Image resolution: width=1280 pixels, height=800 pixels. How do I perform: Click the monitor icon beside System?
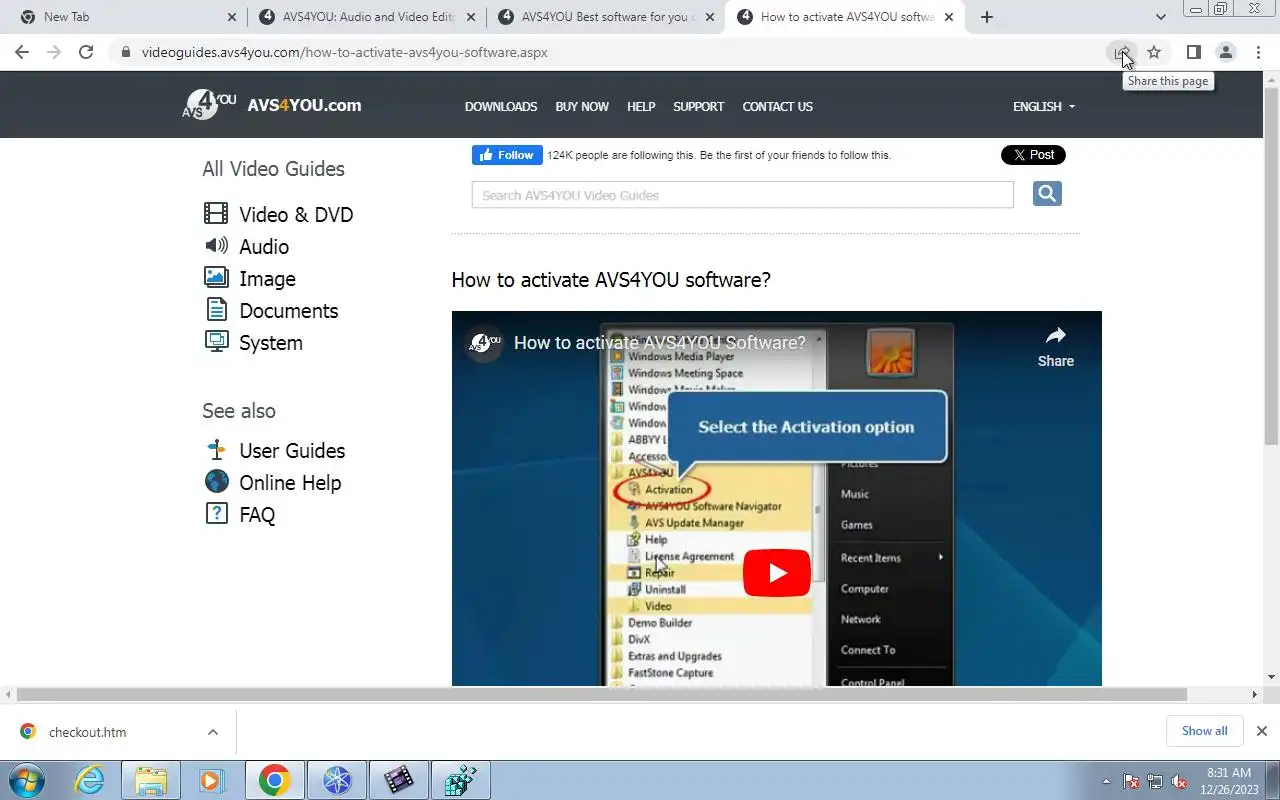216,341
